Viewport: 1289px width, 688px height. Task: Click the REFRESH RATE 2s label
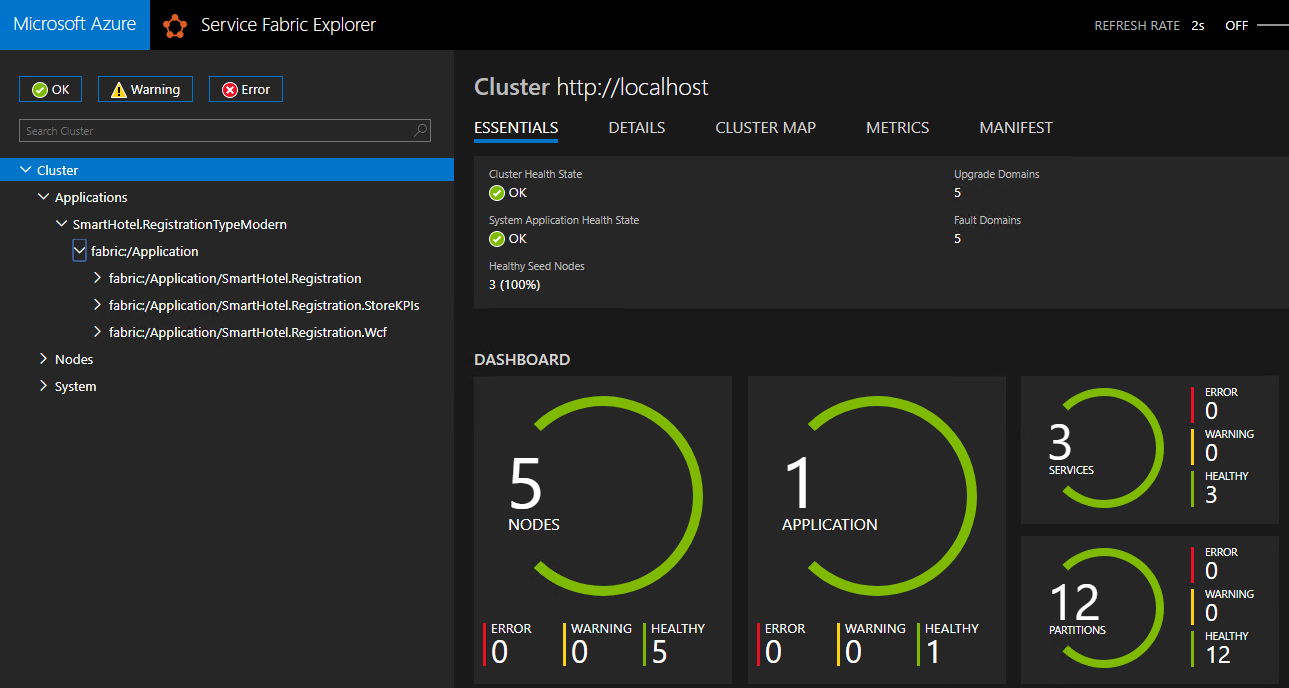(1149, 25)
